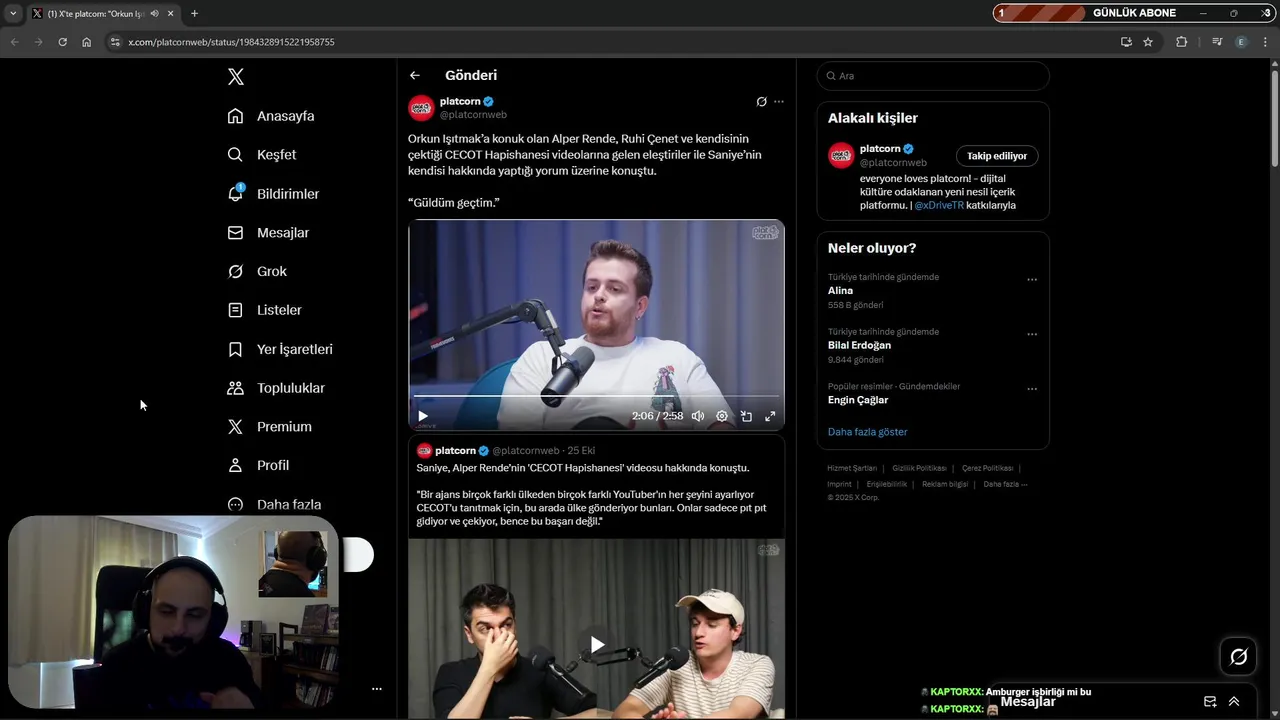Viewport: 1280px width, 720px height.
Task: Open Reklam bilgisi footer link
Action: click(945, 484)
